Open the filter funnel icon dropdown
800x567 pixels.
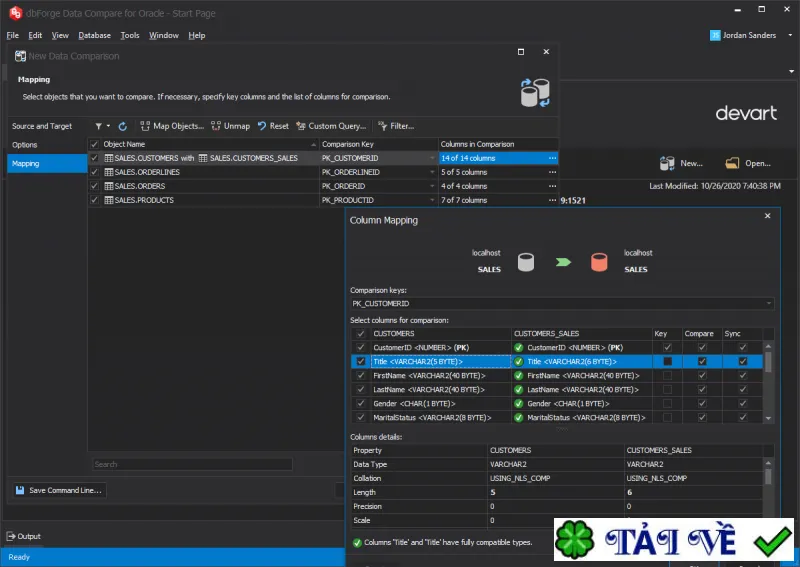102,126
